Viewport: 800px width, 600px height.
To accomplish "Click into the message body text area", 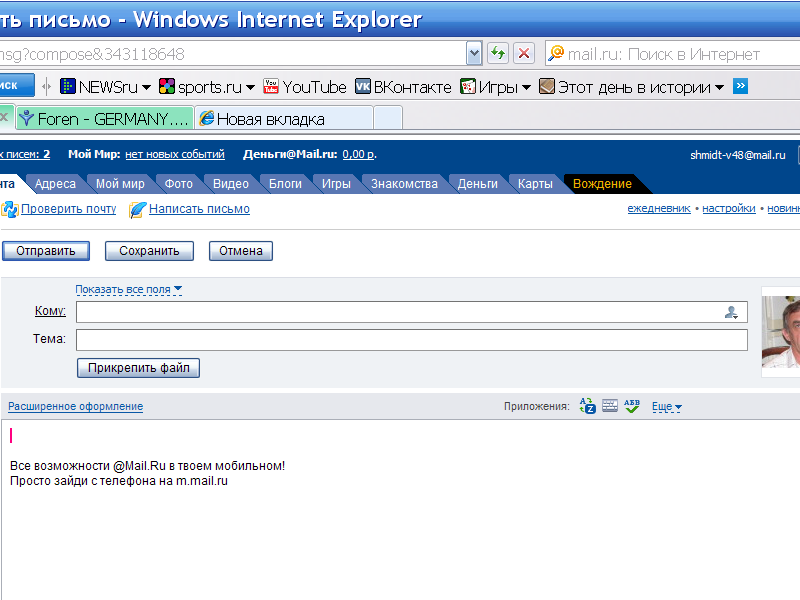I will click(x=401, y=510).
